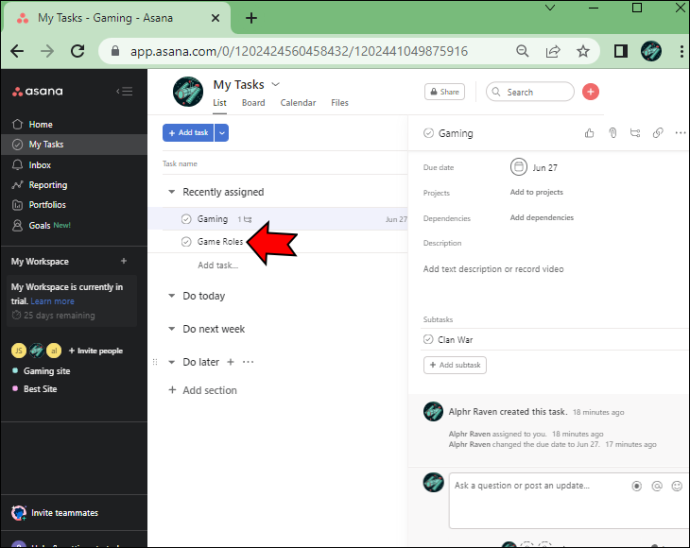Bookmark this page with star icon
Image resolution: width=690 pixels, height=548 pixels.
(x=583, y=51)
